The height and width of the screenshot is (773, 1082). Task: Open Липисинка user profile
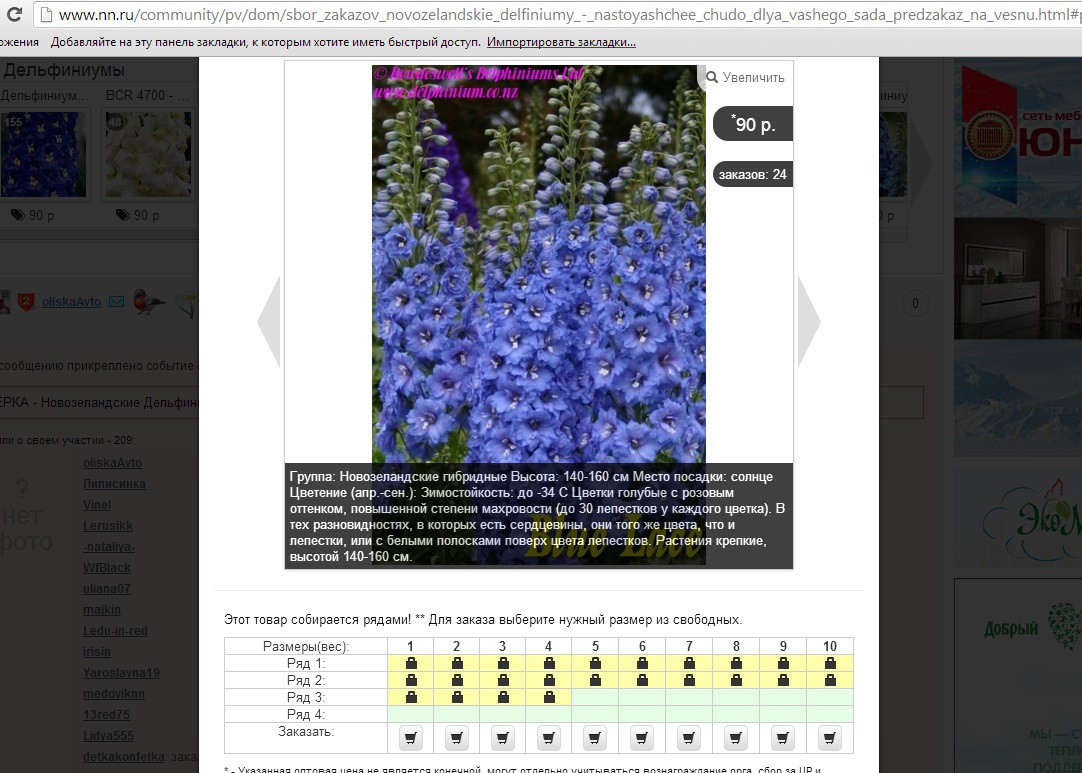click(x=114, y=484)
